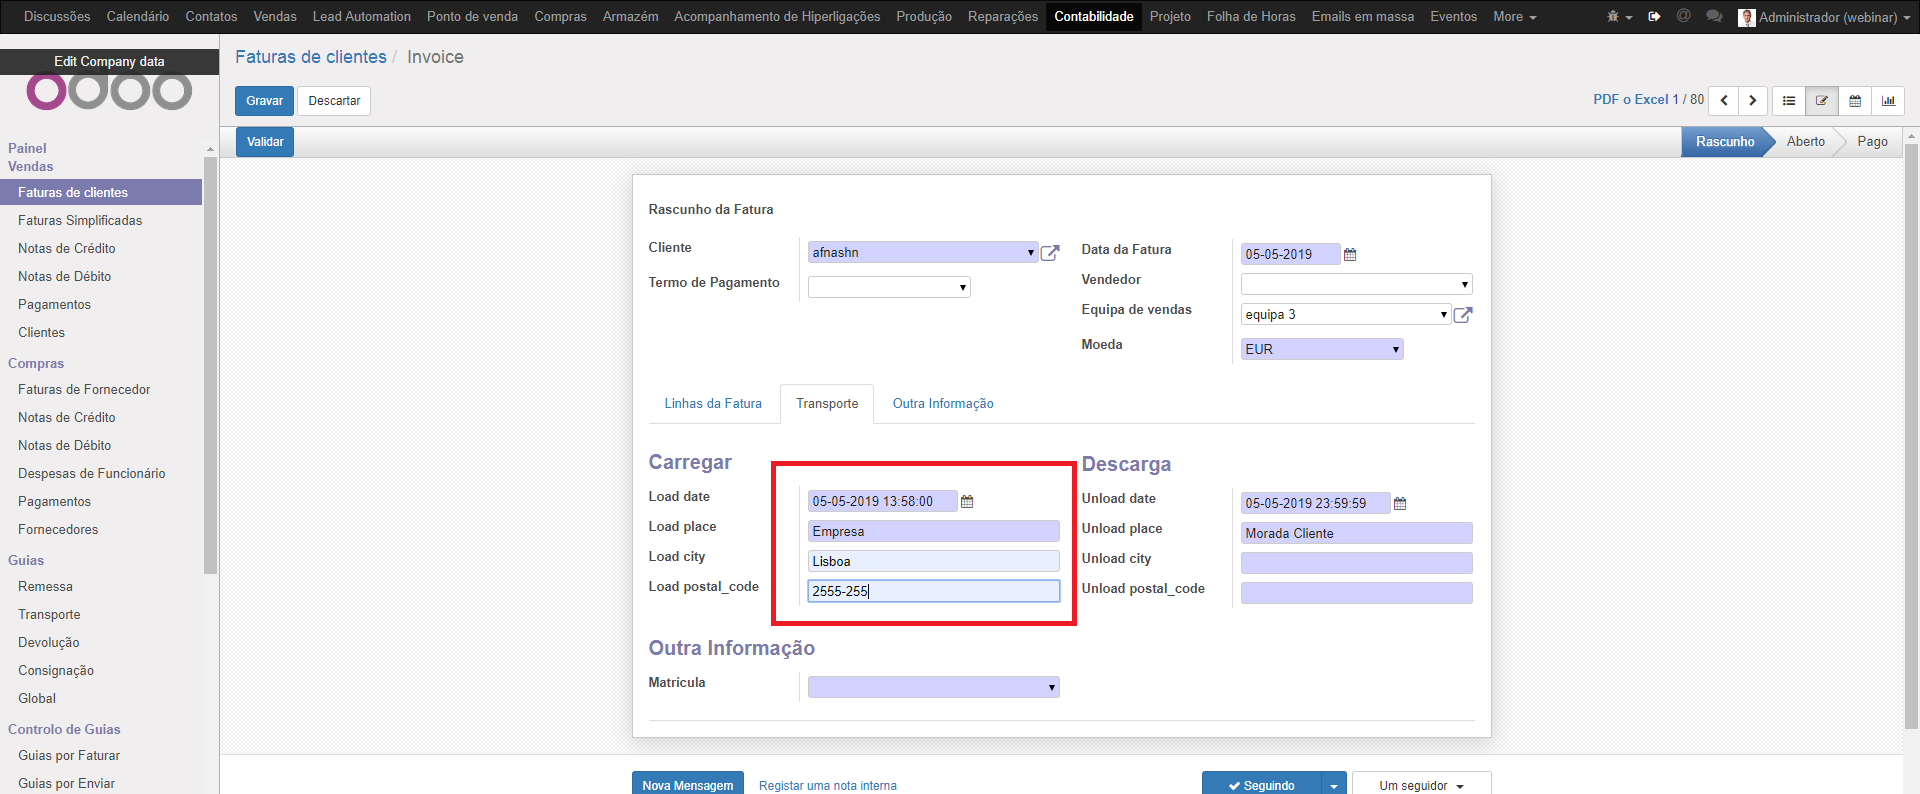Switch to calendar view
This screenshot has height=794, width=1920.
[1855, 101]
